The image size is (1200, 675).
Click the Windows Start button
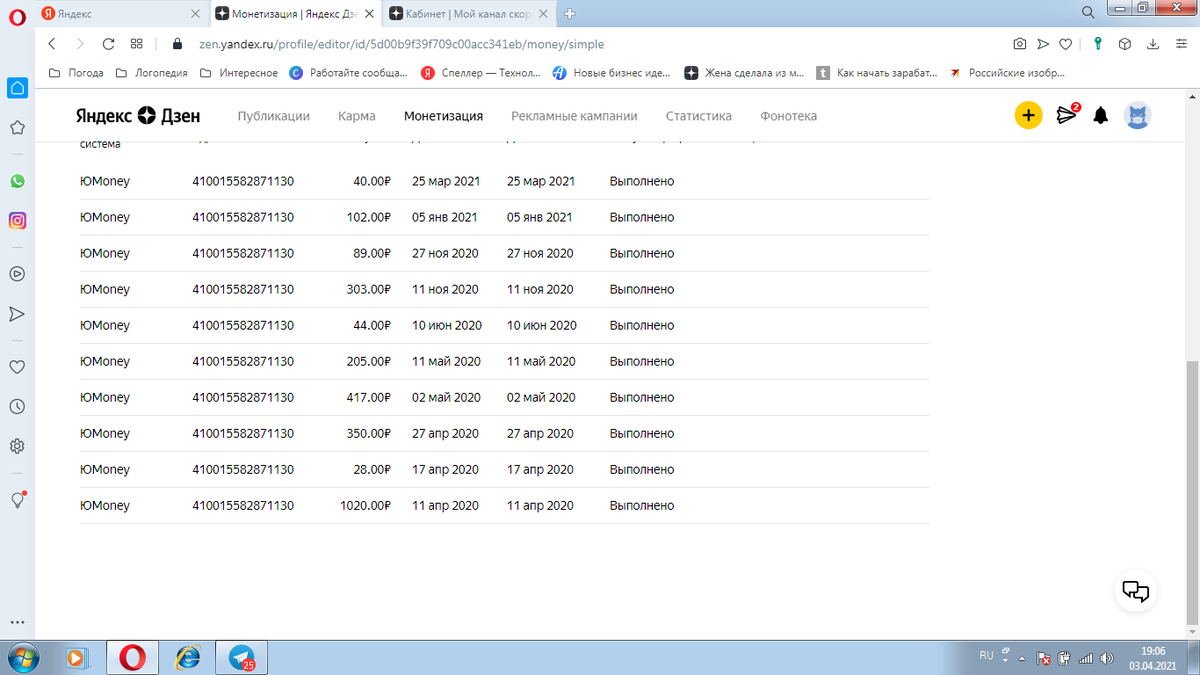[x=22, y=658]
